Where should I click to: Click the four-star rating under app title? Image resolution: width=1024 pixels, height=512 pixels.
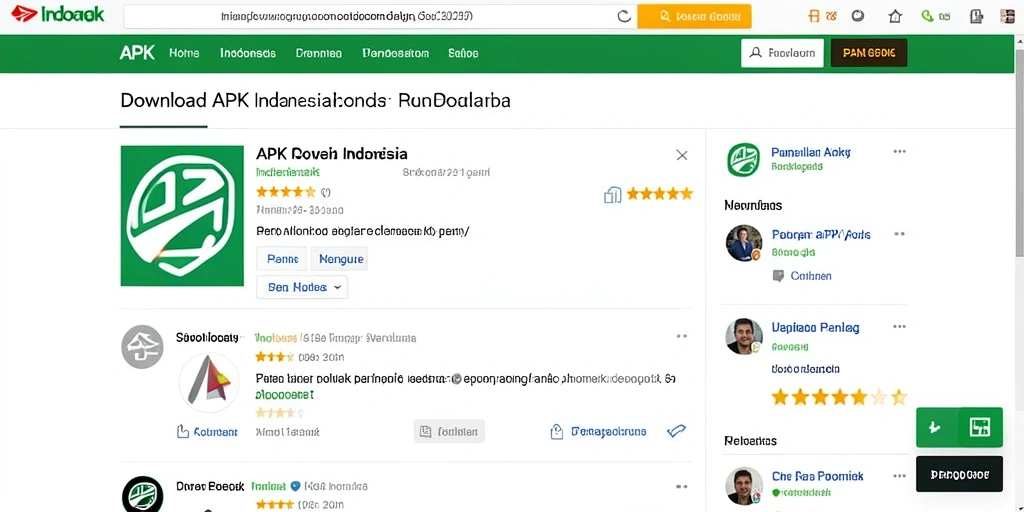click(x=286, y=192)
